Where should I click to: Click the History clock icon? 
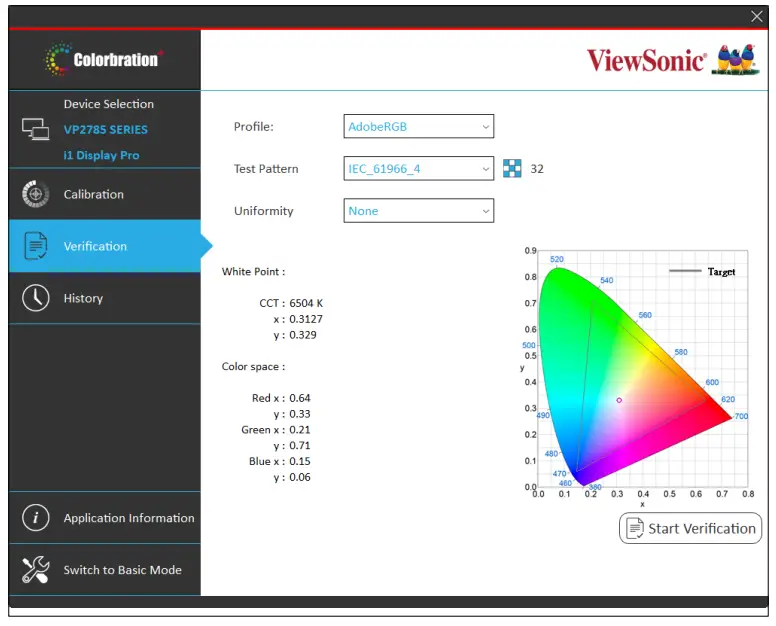click(36, 298)
